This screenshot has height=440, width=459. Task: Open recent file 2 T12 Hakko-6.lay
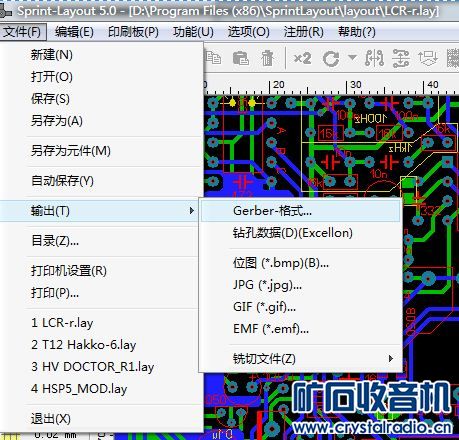[101, 345]
